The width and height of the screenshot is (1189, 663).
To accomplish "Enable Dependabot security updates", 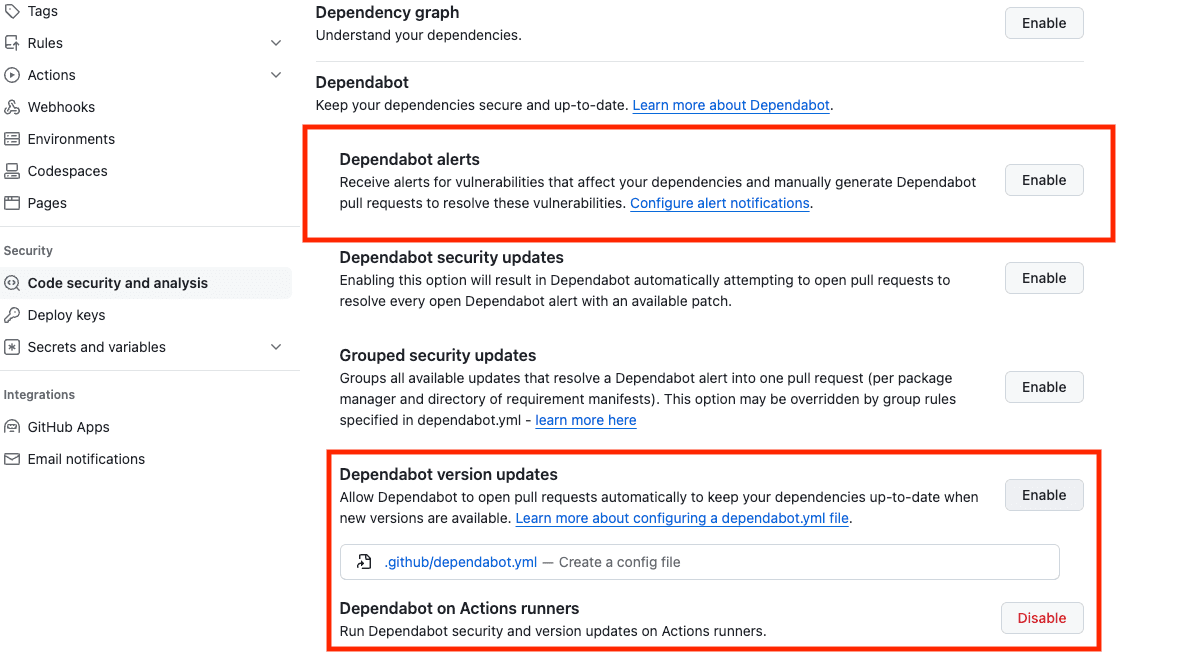I will (x=1043, y=278).
